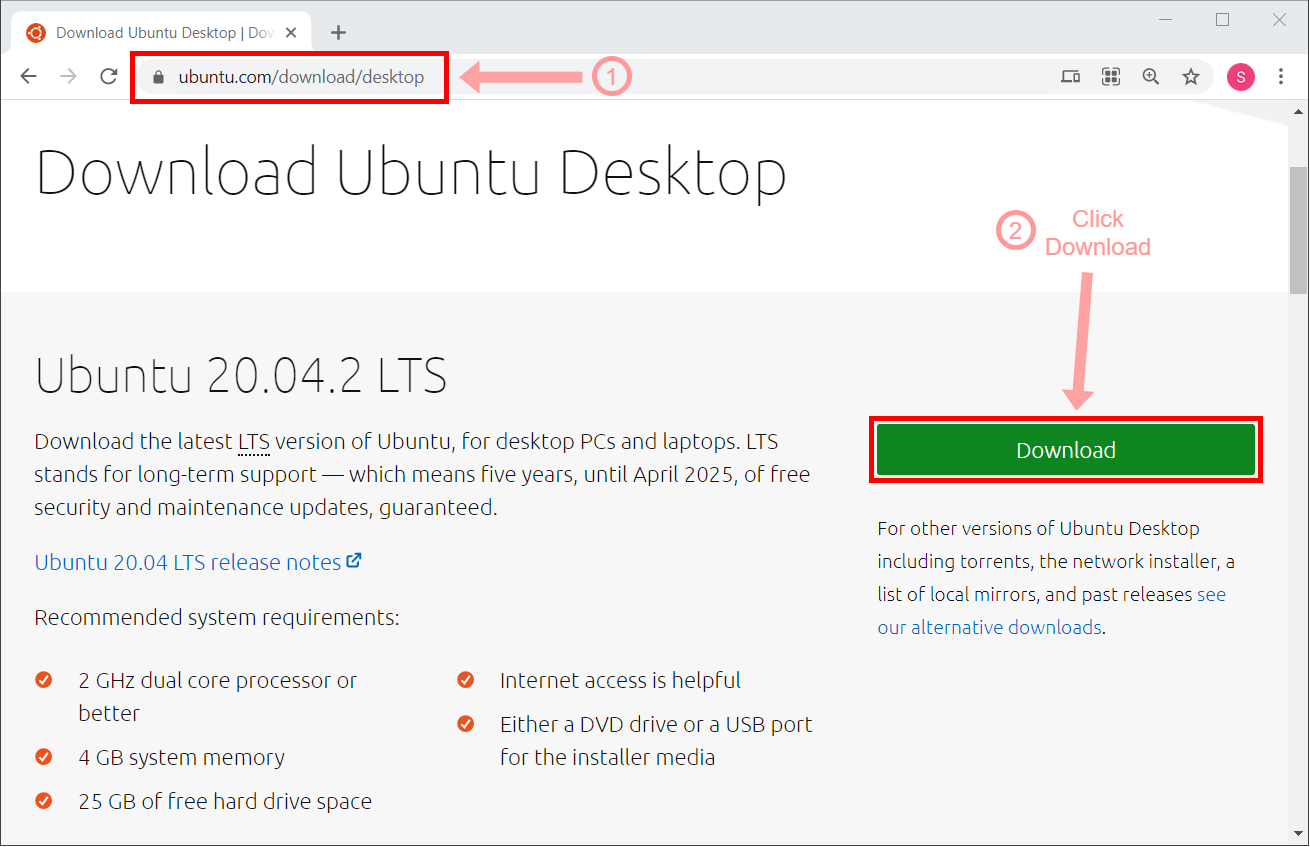1310x847 pixels.
Task: Reload the current page
Action: pyautogui.click(x=109, y=76)
